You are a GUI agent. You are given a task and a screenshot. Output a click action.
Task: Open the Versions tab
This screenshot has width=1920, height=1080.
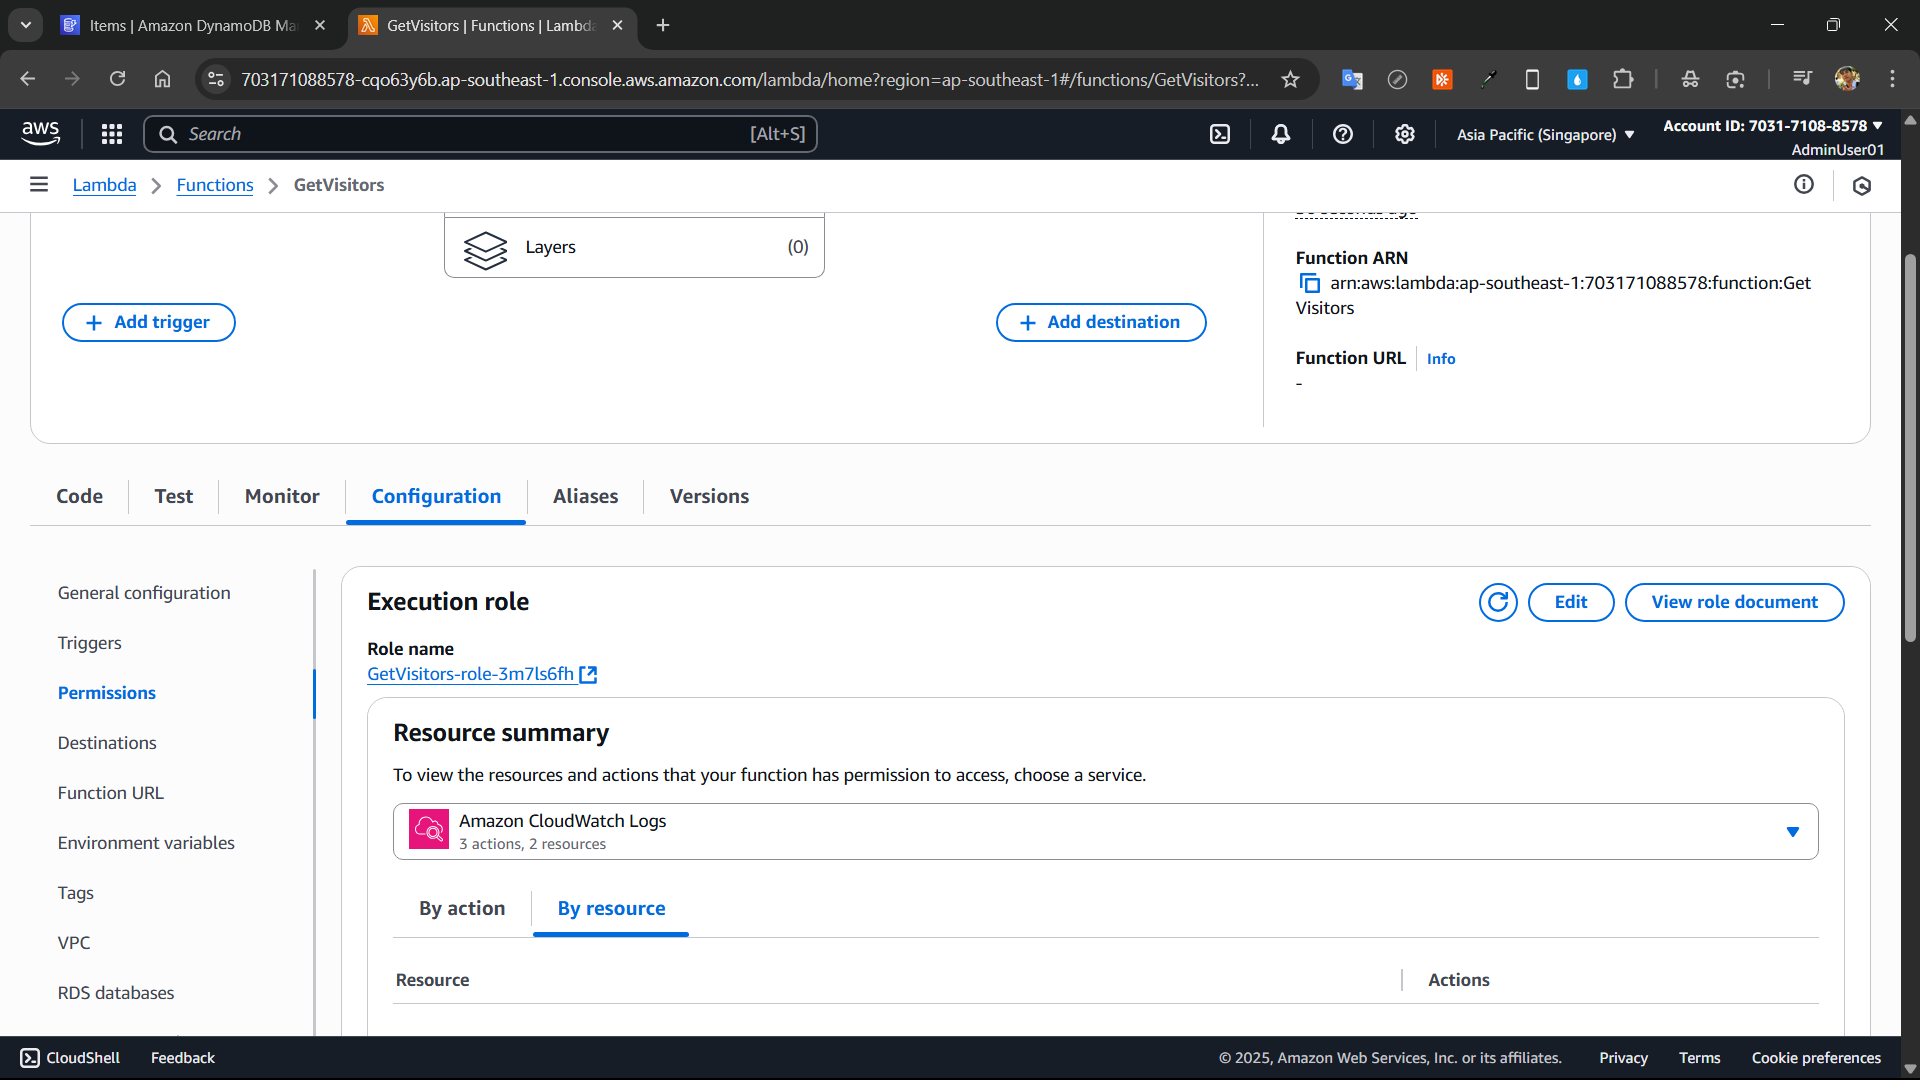pyautogui.click(x=709, y=496)
